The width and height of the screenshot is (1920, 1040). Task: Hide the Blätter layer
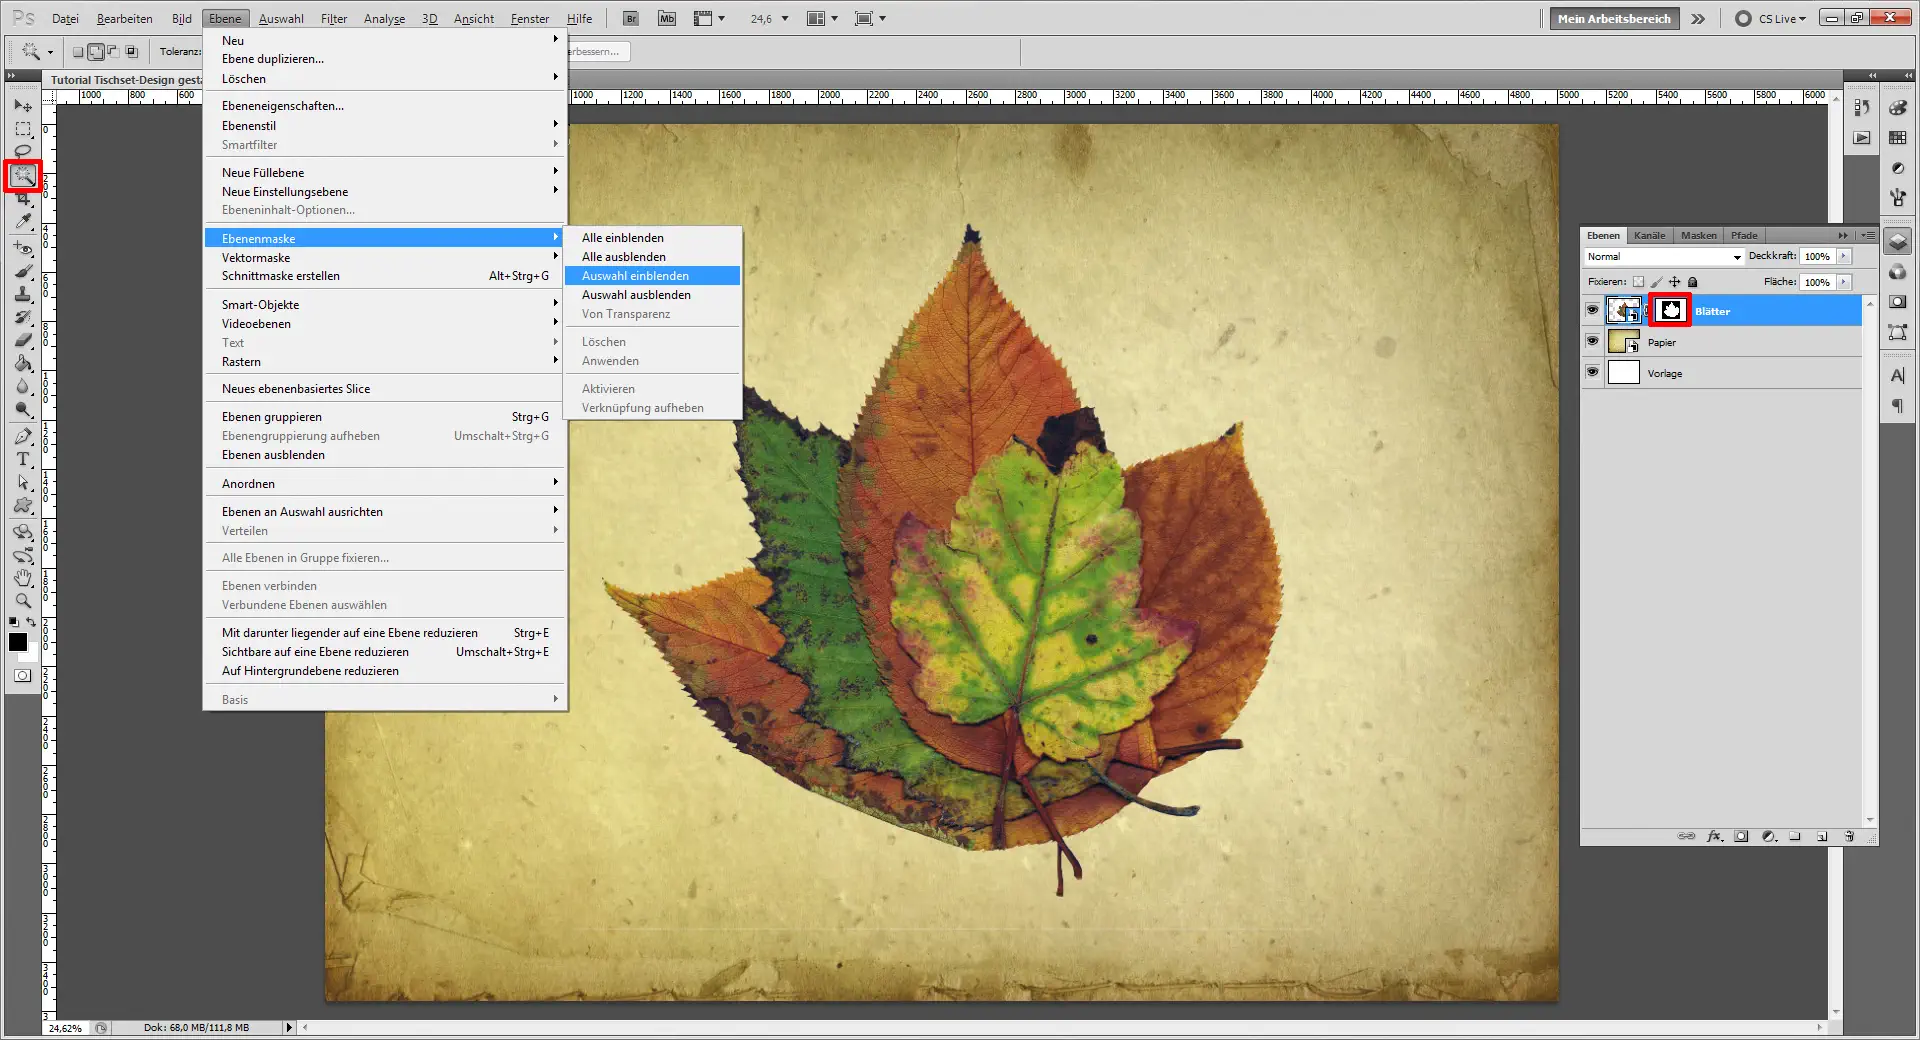click(x=1592, y=311)
